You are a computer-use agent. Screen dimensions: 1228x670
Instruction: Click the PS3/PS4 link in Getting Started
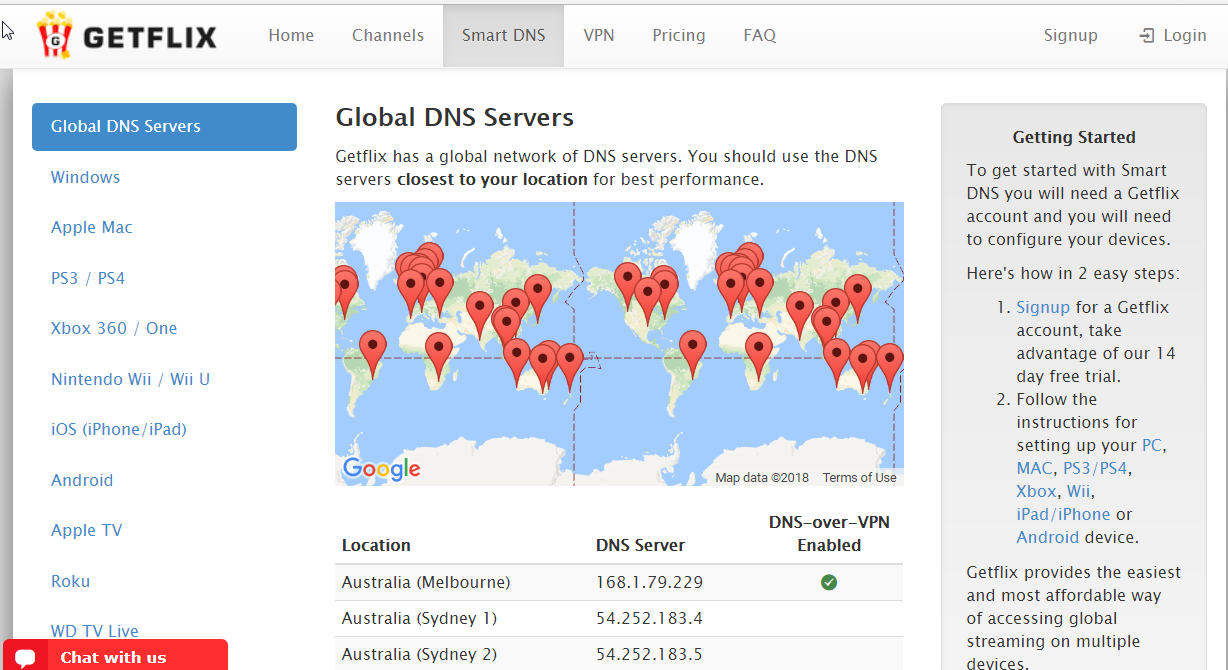pyautogui.click(x=1095, y=468)
